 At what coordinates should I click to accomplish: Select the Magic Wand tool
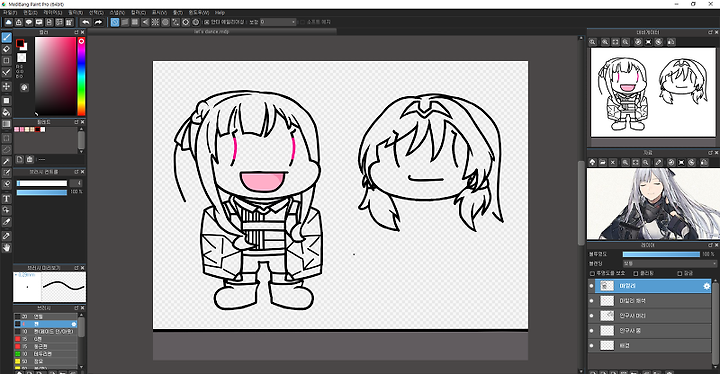[6, 161]
